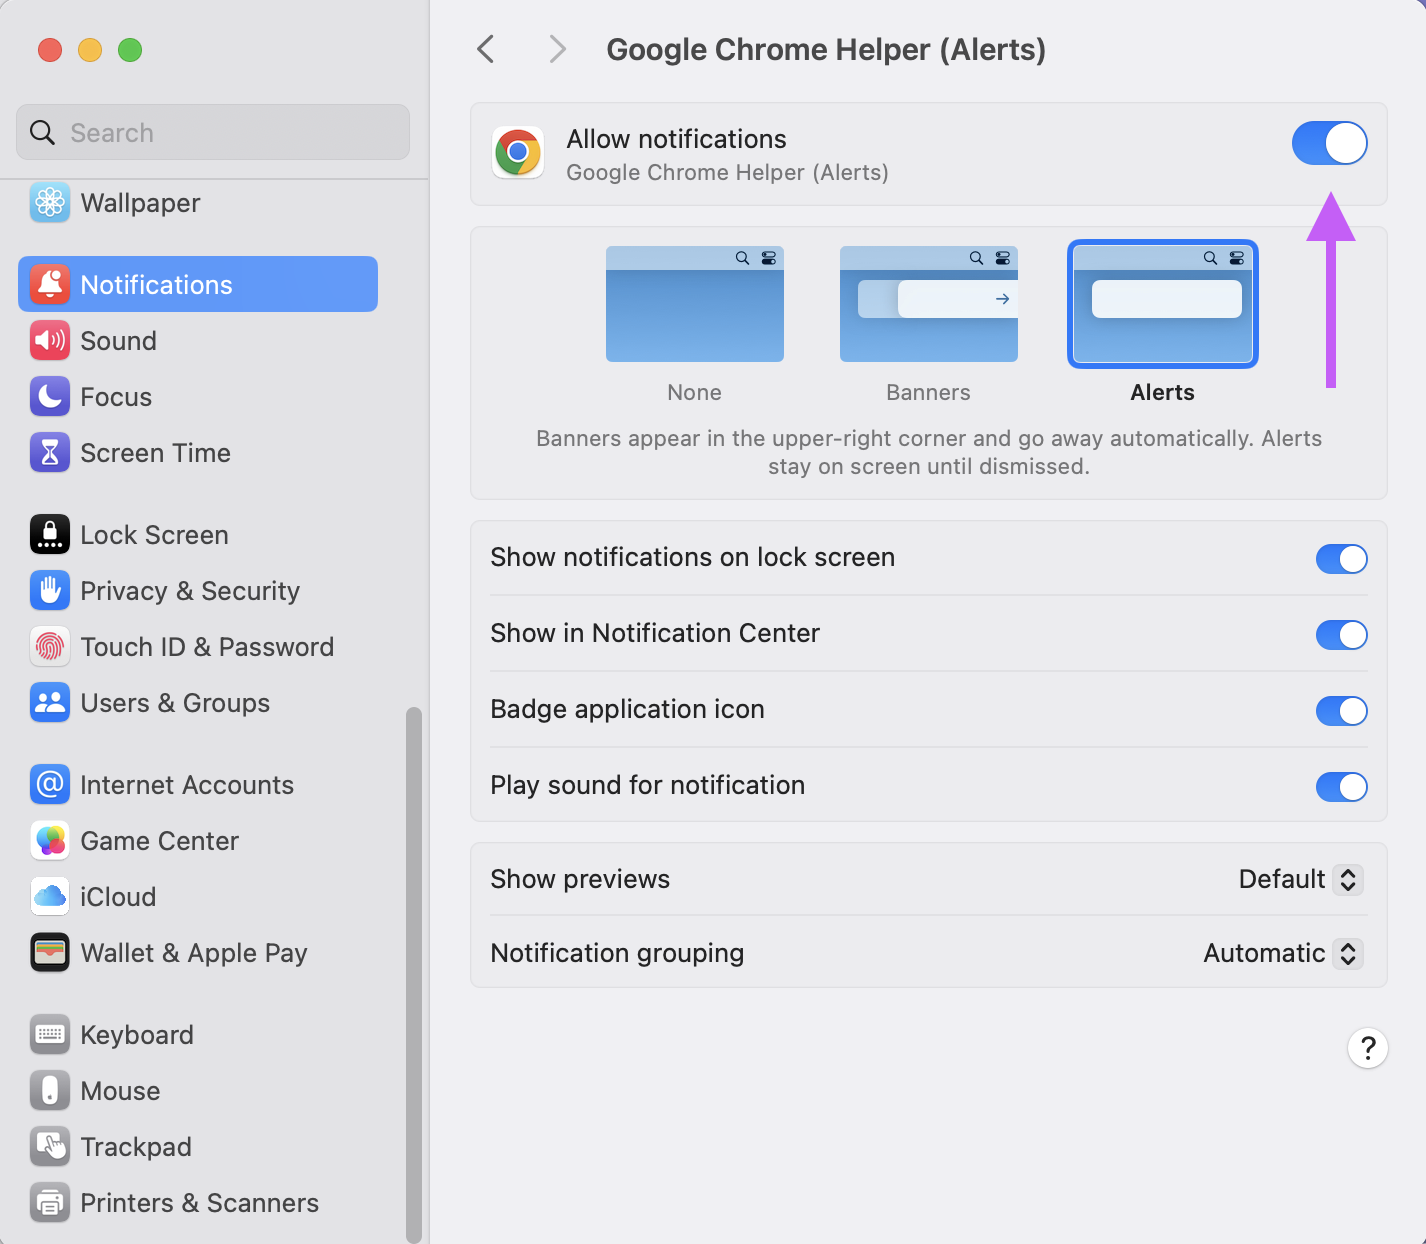Click the Printers & Scanners printer icon
Image resolution: width=1426 pixels, height=1244 pixels.
[50, 1202]
